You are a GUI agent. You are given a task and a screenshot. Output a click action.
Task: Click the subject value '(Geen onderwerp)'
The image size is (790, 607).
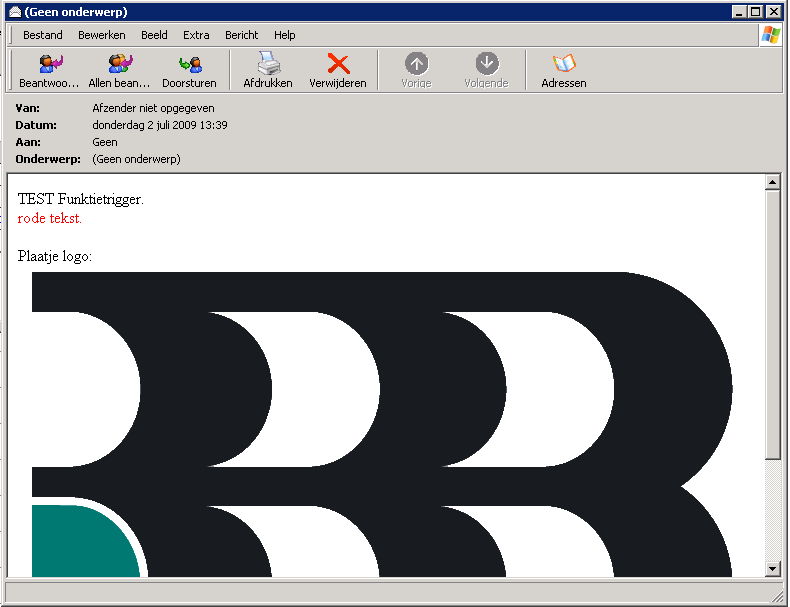tap(136, 159)
